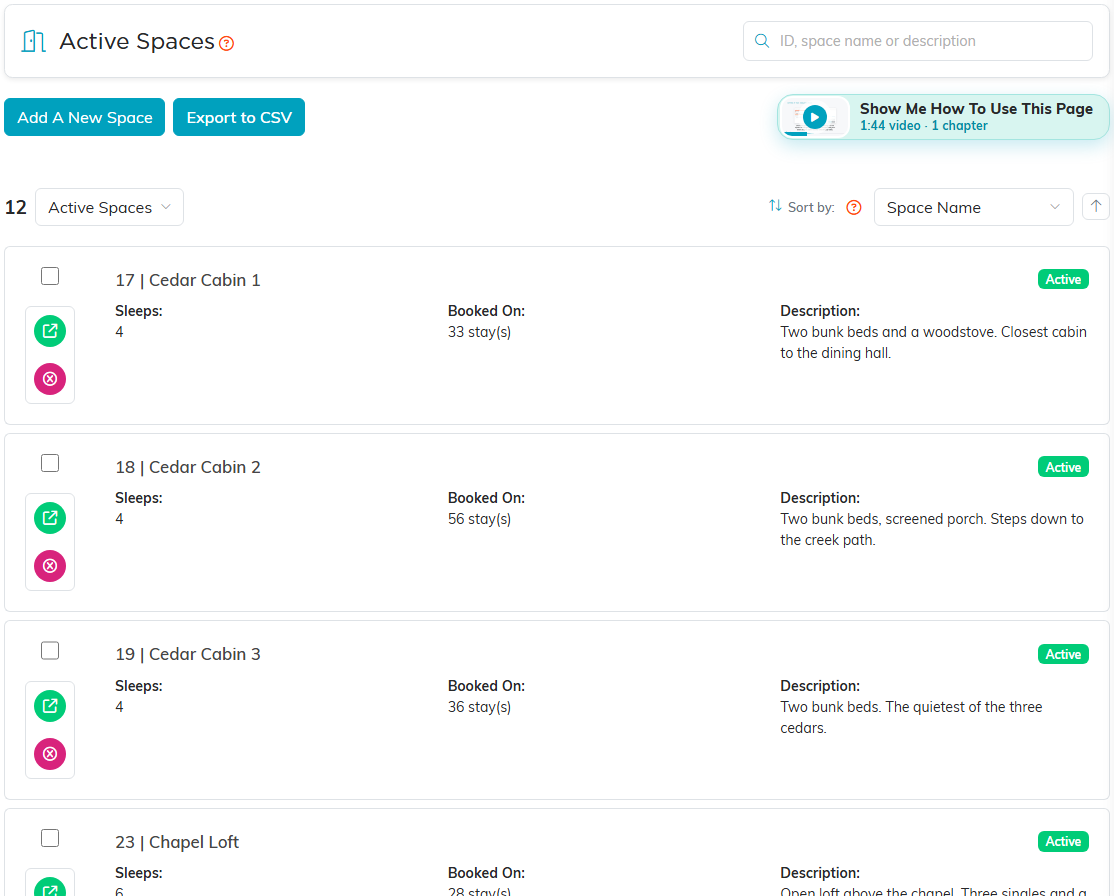Click the Sort by arrows icon
The height and width of the screenshot is (896, 1114).
click(775, 205)
